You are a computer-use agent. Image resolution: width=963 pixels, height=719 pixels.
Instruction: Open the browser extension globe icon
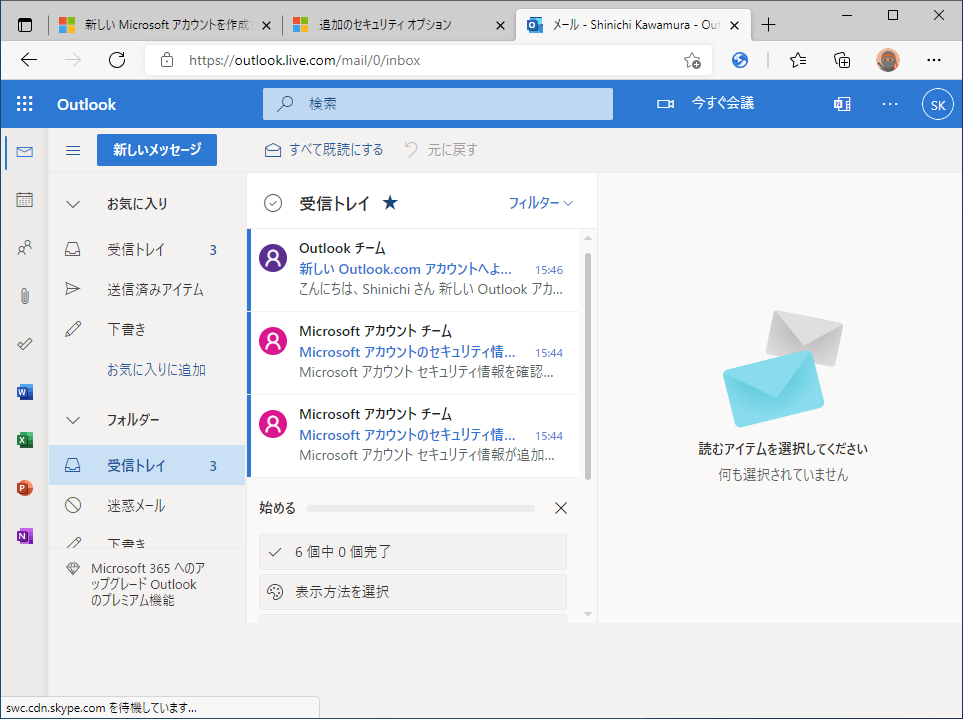pyautogui.click(x=740, y=60)
